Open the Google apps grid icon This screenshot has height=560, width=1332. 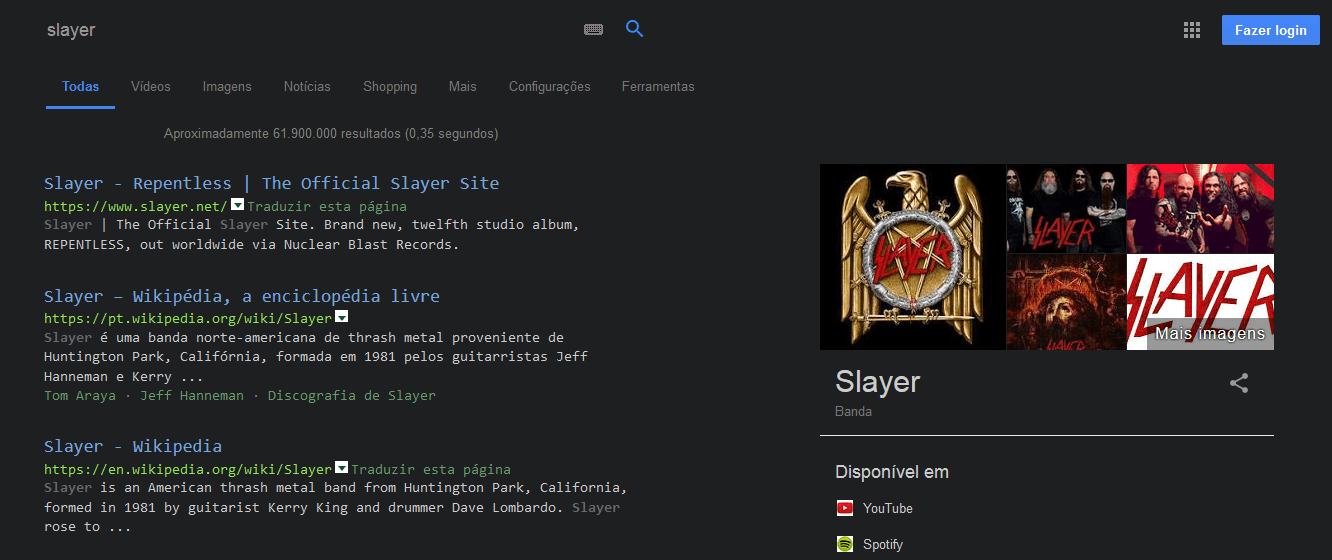1191,30
